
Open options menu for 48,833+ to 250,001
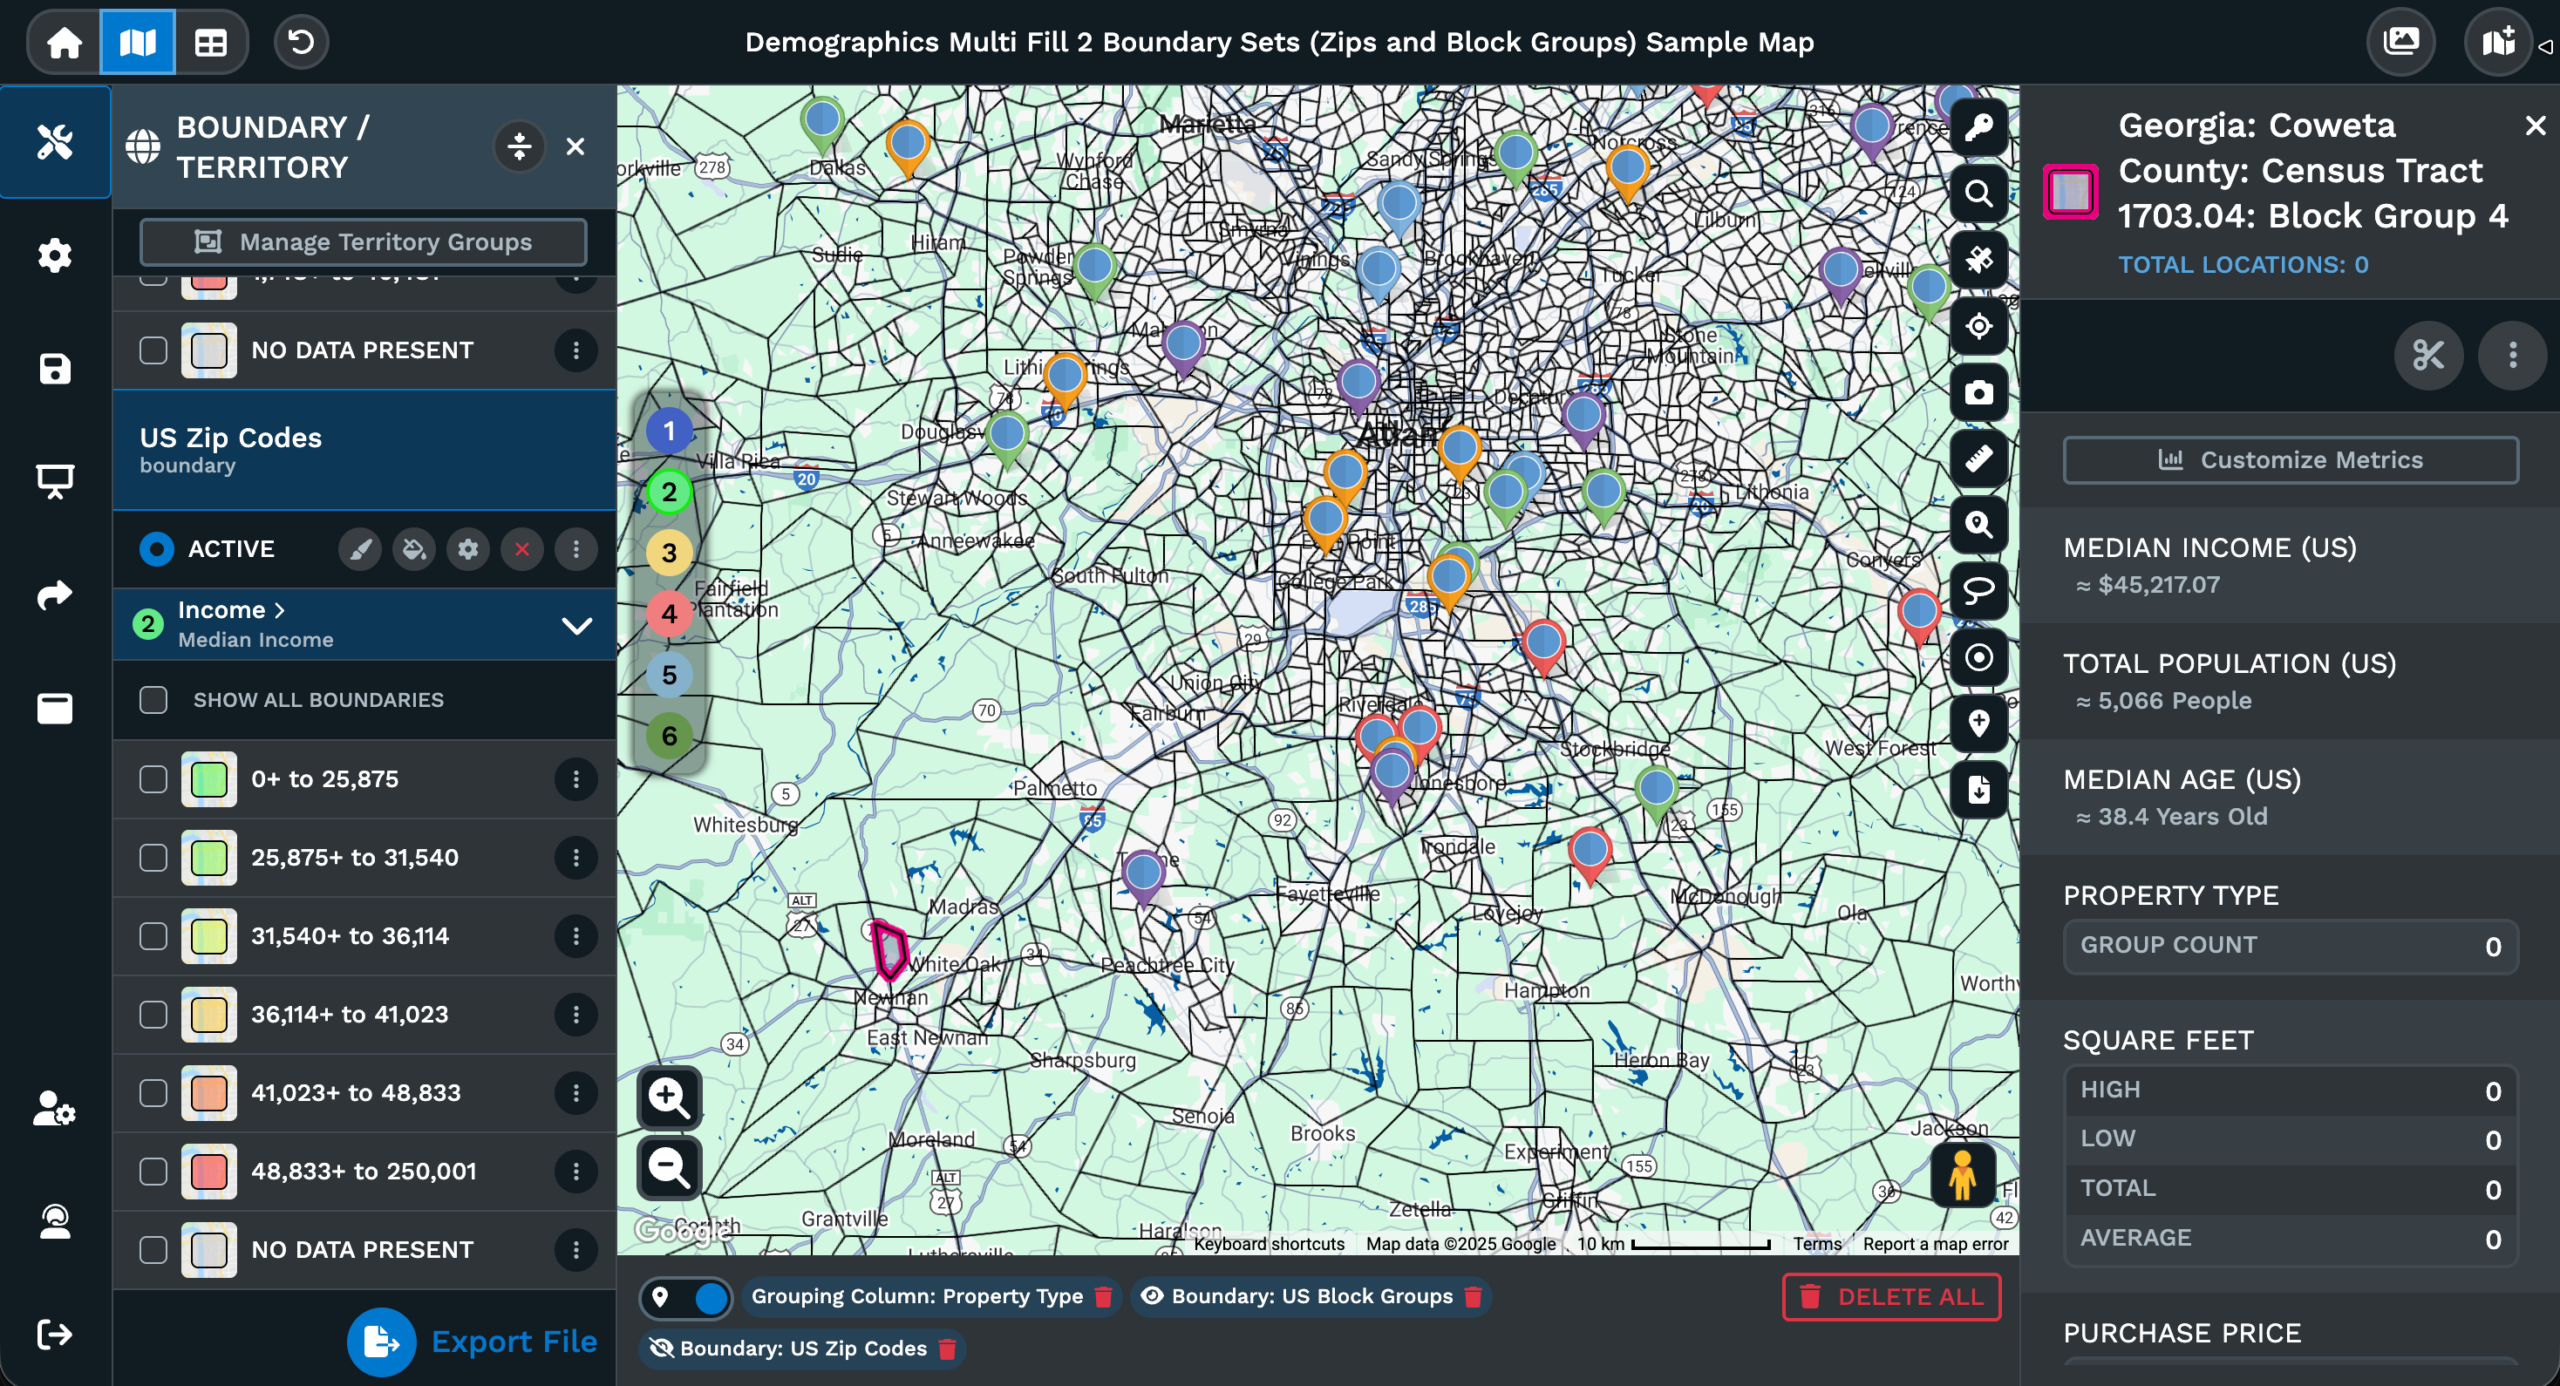pos(576,1171)
